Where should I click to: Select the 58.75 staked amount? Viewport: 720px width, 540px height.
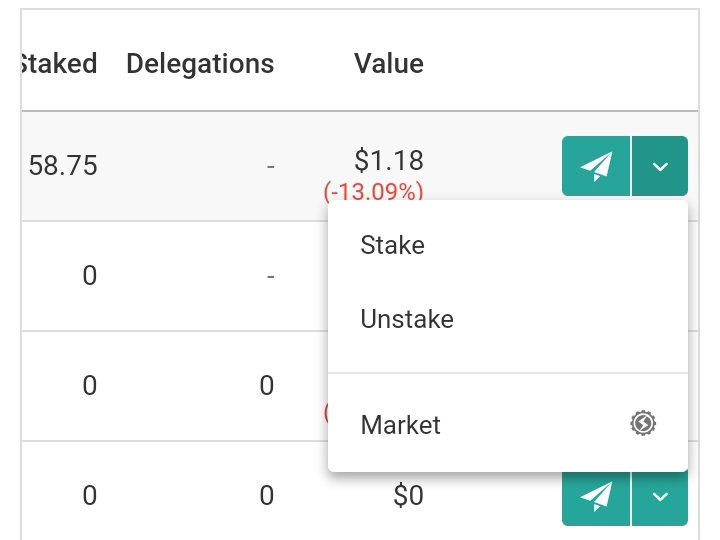pos(63,165)
